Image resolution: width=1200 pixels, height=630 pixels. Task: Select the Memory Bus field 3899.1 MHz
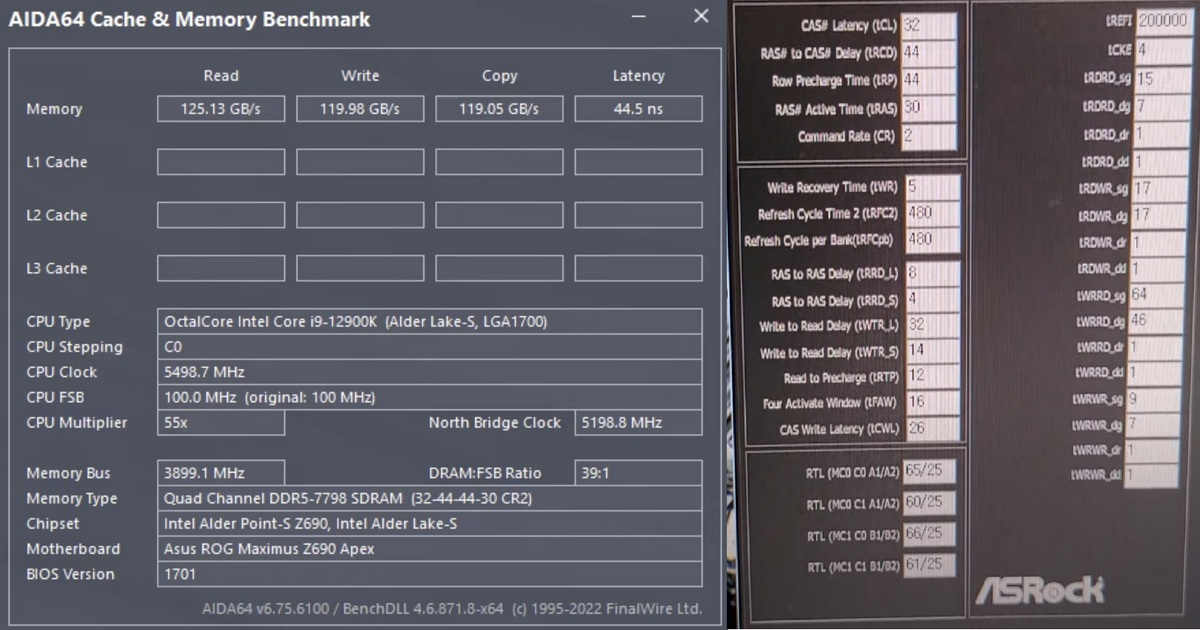coord(221,473)
